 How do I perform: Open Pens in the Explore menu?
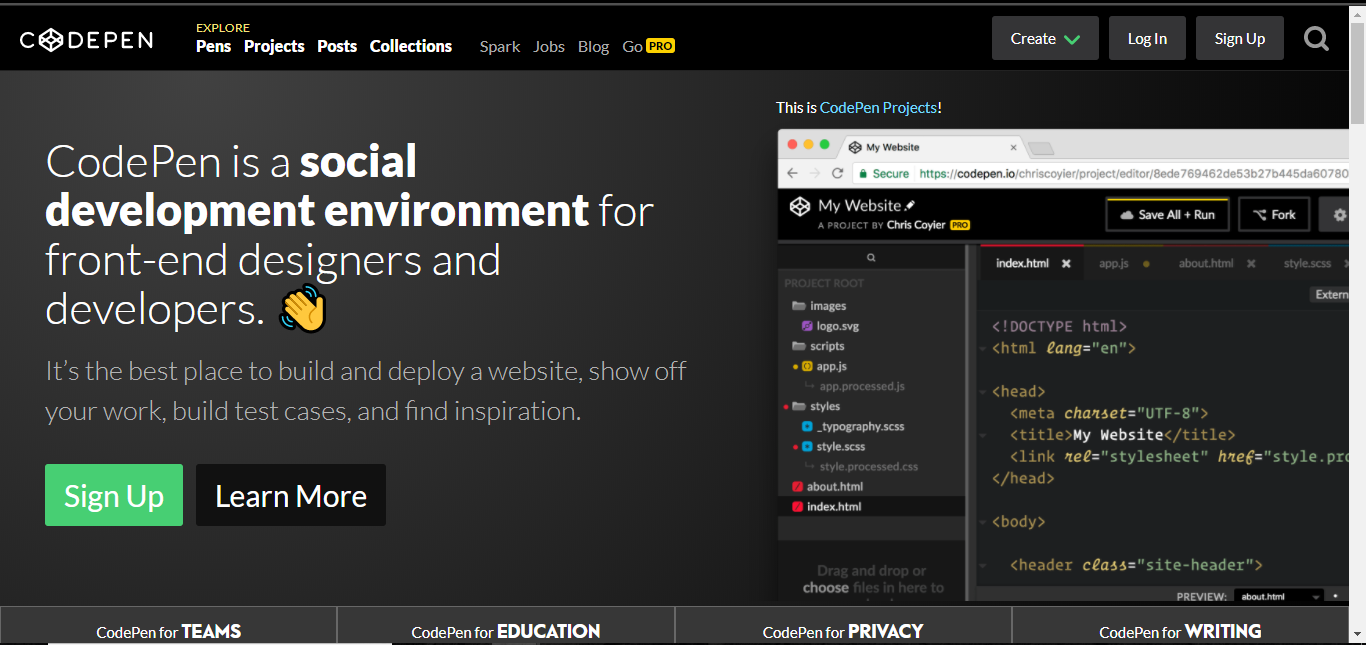pyautogui.click(x=213, y=46)
